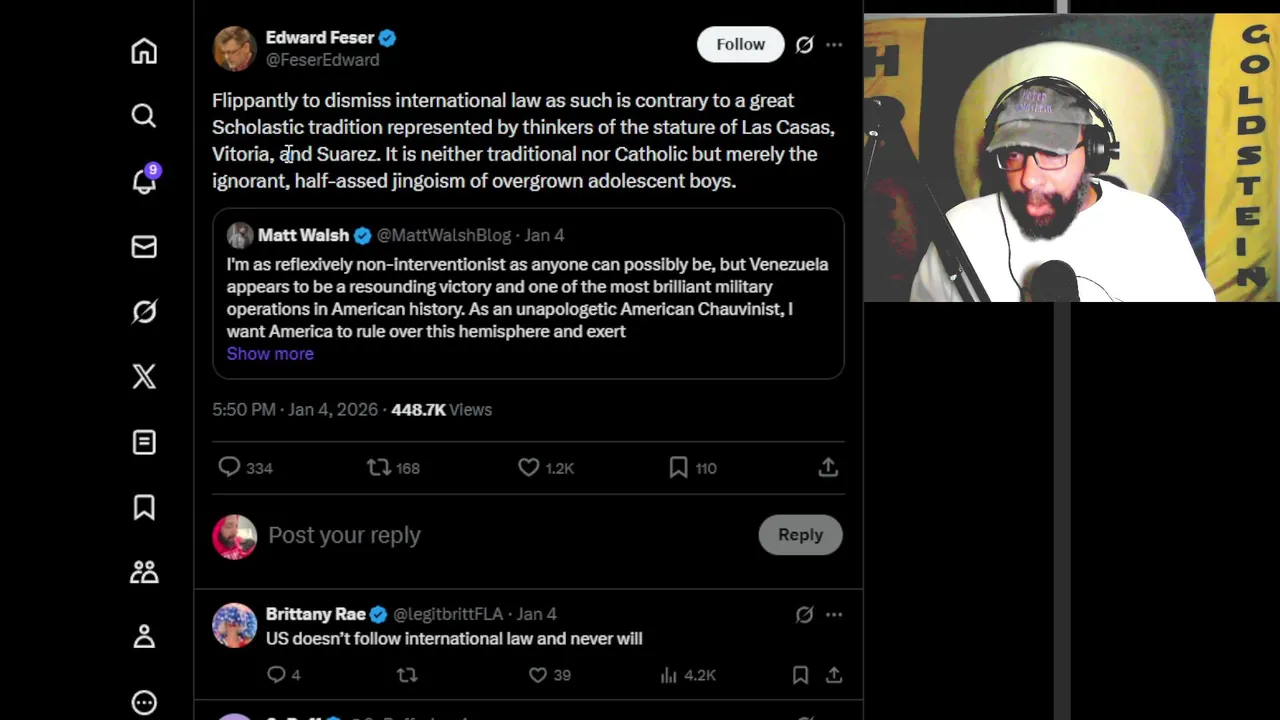Open the Search explore icon
The width and height of the screenshot is (1280, 720).
144,116
